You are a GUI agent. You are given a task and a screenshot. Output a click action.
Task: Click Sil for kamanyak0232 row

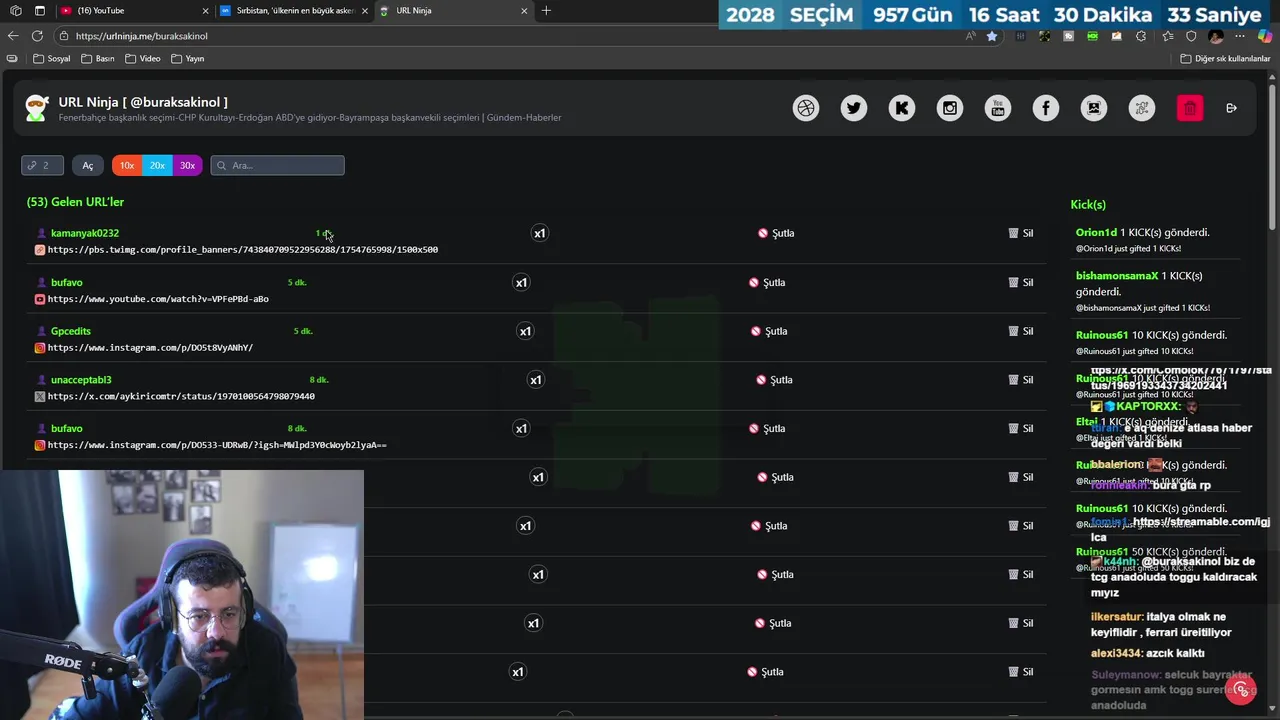(1021, 233)
